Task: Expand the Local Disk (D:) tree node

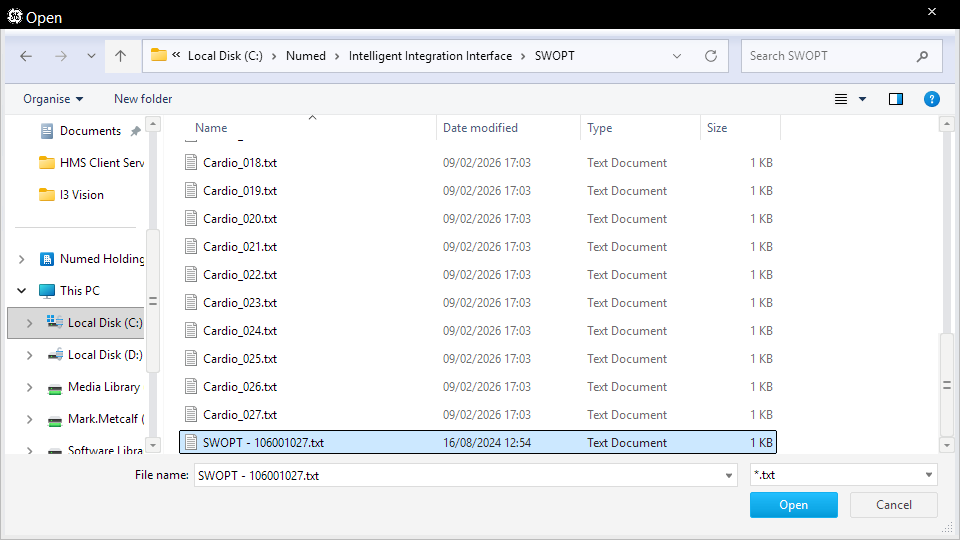Action: point(29,355)
